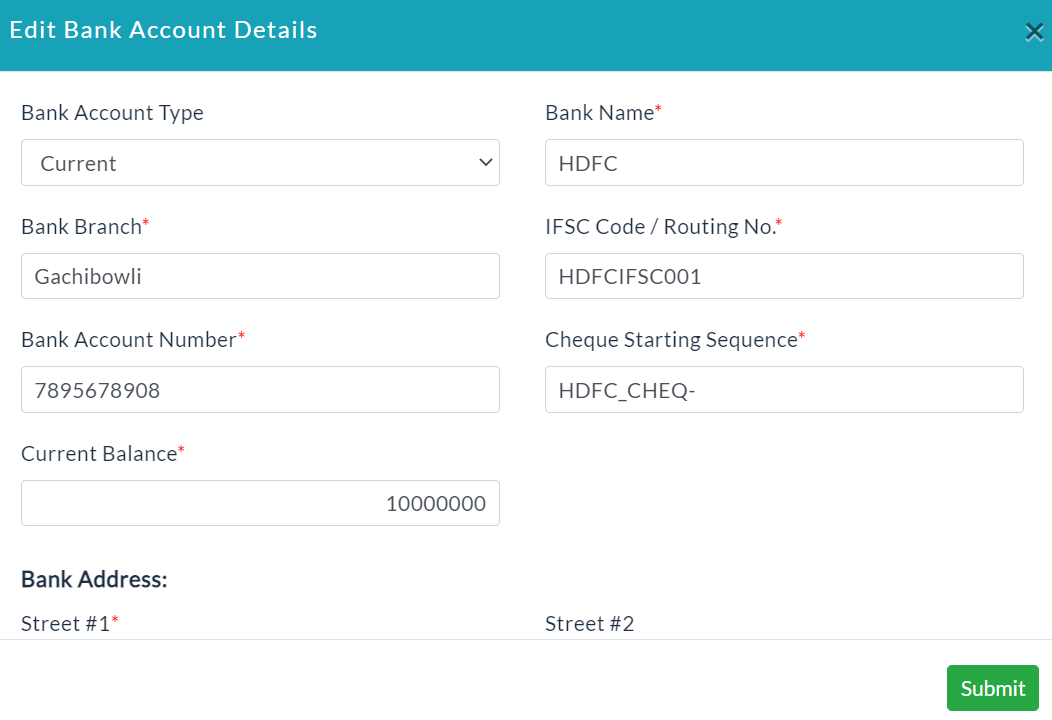Click the Current Balance field showing 10000000

260,503
